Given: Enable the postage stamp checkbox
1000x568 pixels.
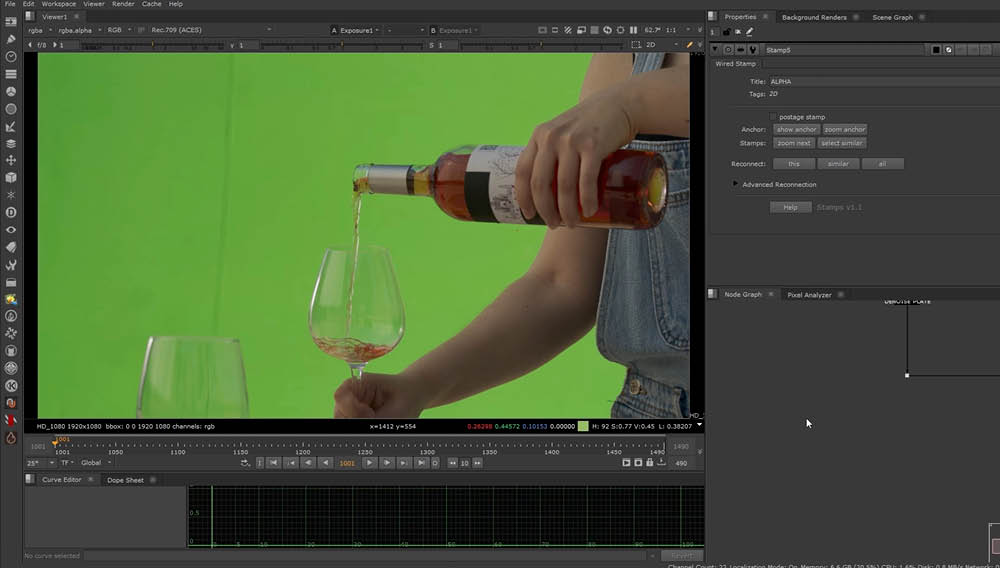Looking at the screenshot, I should 773,117.
